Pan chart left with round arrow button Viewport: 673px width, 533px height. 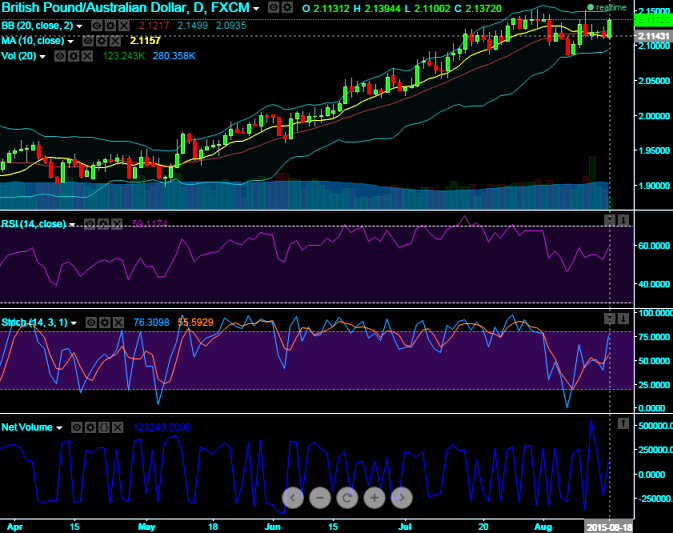click(293, 498)
